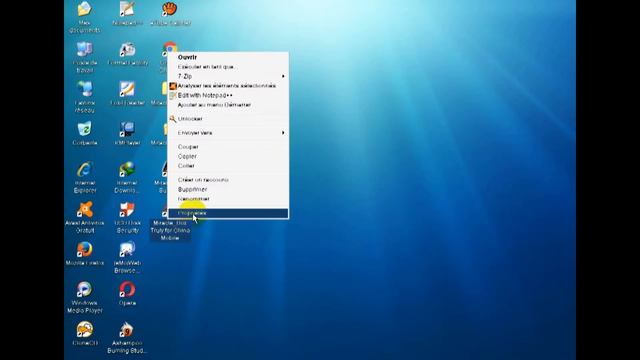Launch the KMPlayer shortcut
The height and width of the screenshot is (360, 640).
click(127, 129)
